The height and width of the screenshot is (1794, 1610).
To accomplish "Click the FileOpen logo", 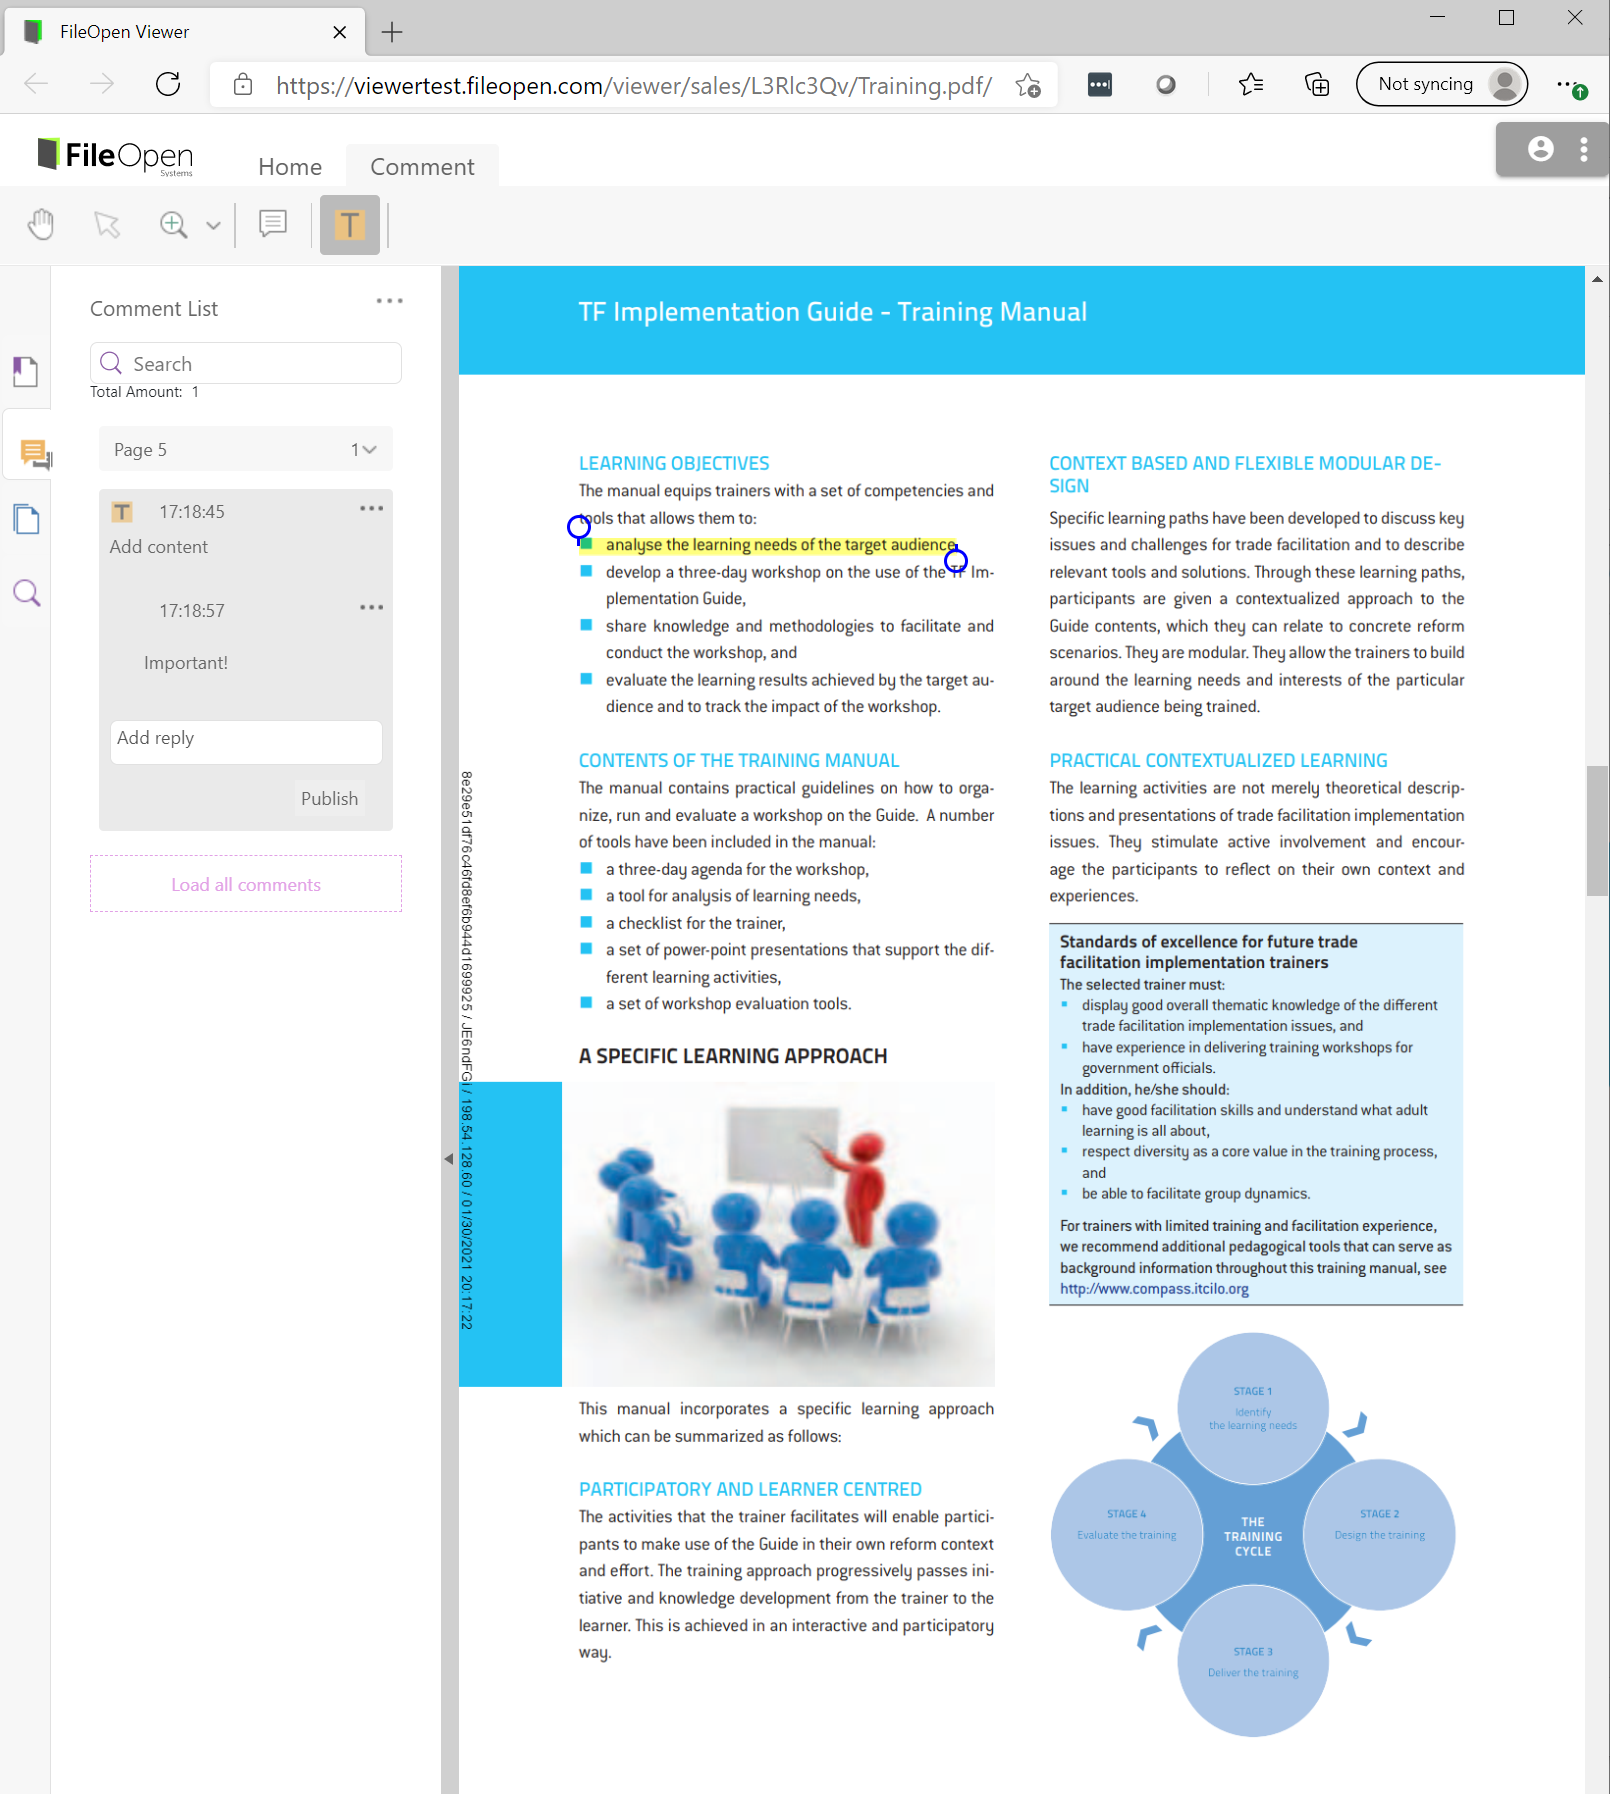I will point(115,156).
